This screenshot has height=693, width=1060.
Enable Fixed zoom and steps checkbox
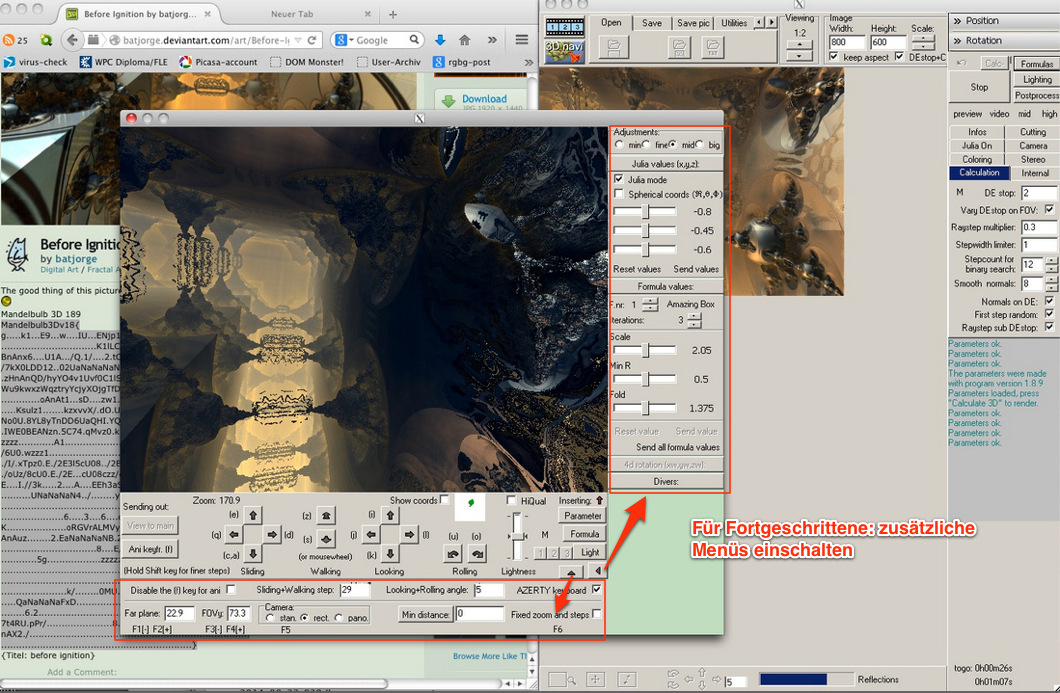pyautogui.click(x=596, y=614)
